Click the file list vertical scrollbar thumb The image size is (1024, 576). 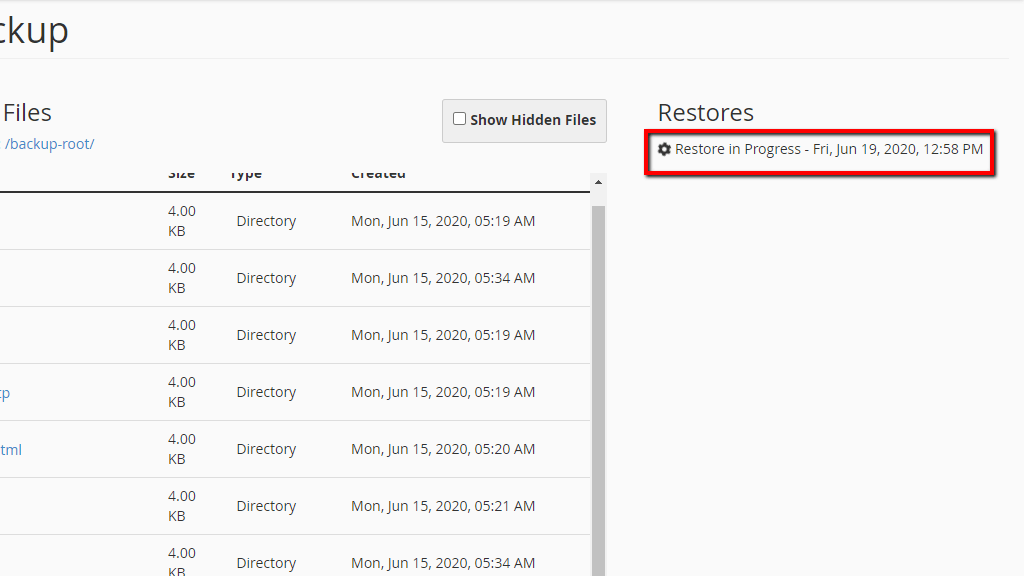point(598,391)
